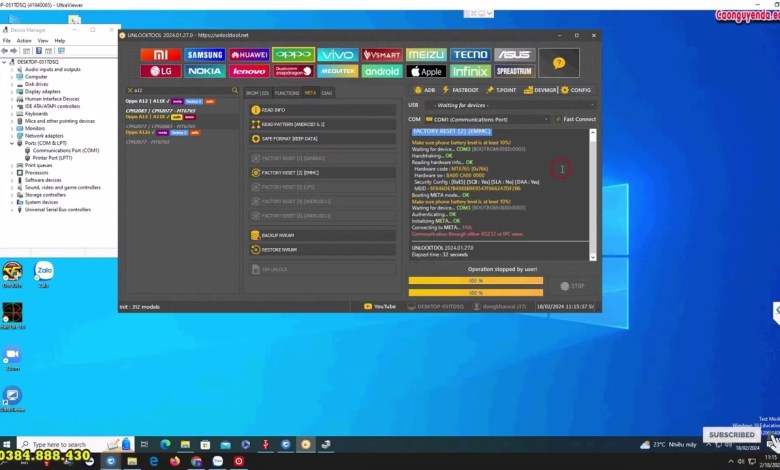The width and height of the screenshot is (780, 470).
Task: Open the COM port dropdown
Action: (x=488, y=119)
